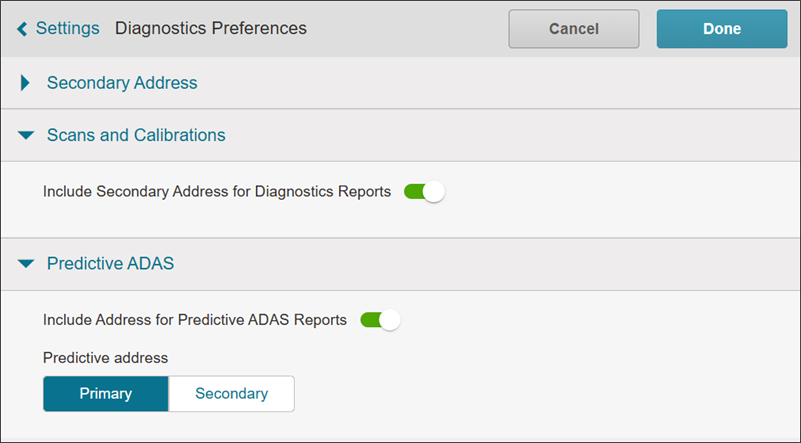Click the down triangle beside Scans and Calibrations
This screenshot has height=443, width=801.
point(26,135)
